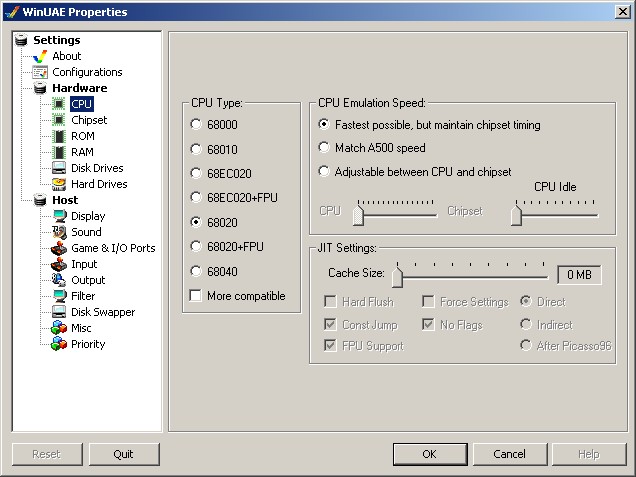
Task: Click the JIT Cache Size slider thumb
Action: [398, 277]
